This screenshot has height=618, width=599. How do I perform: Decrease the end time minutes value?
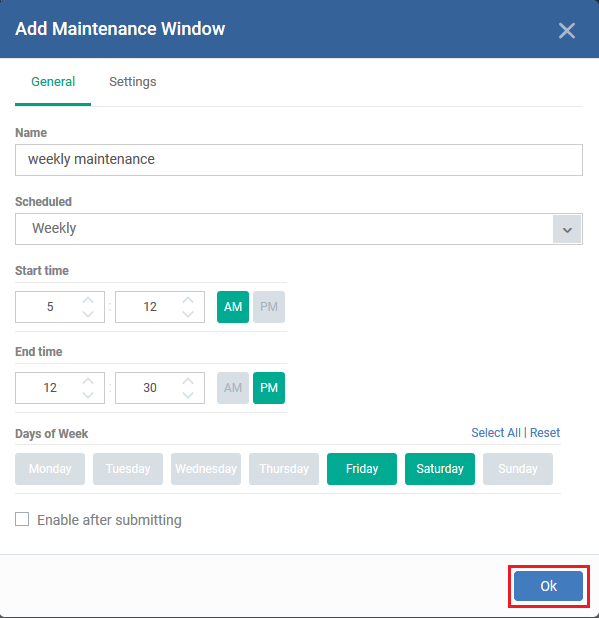pos(188,395)
